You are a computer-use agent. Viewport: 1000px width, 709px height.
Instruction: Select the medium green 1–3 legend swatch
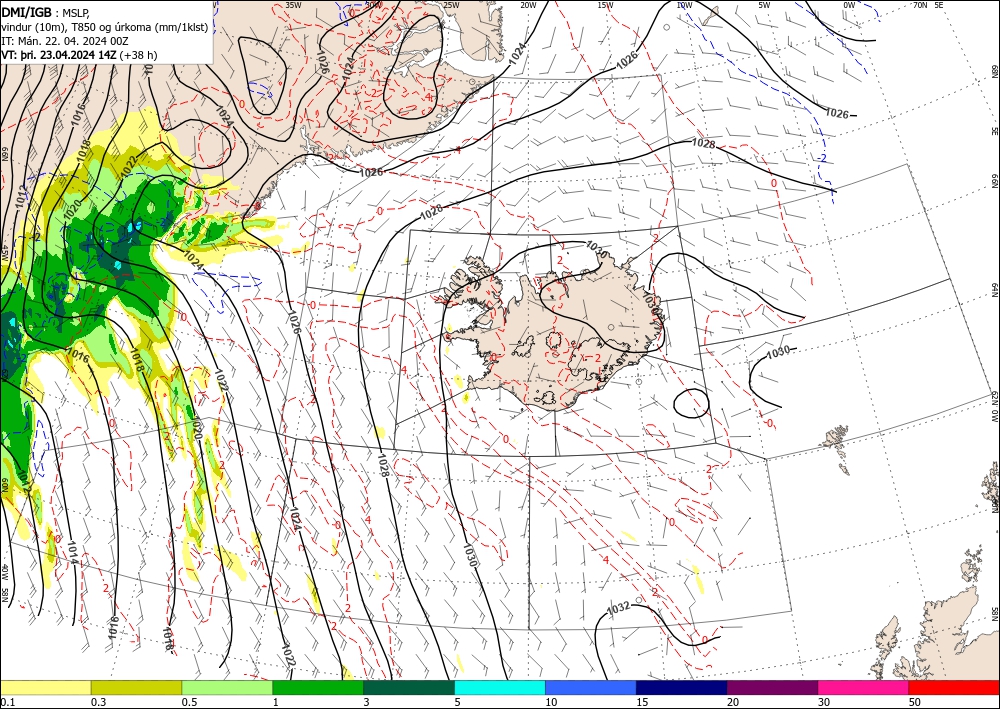click(318, 687)
